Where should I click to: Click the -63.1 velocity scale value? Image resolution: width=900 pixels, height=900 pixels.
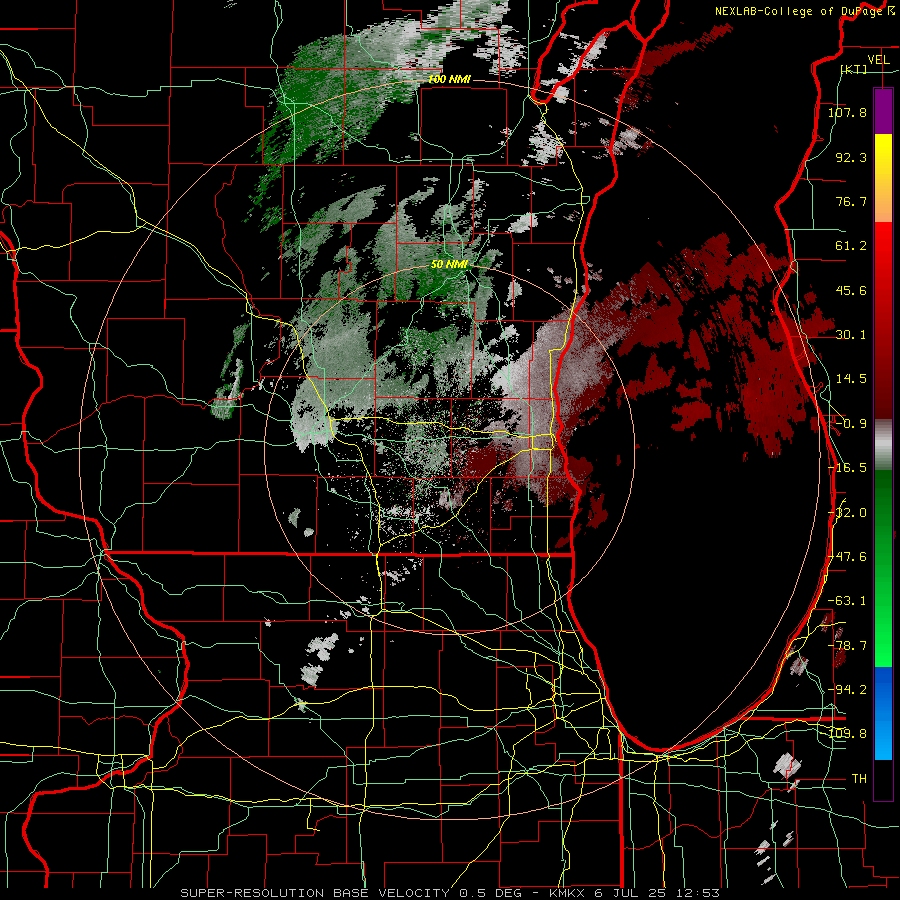coord(847,600)
